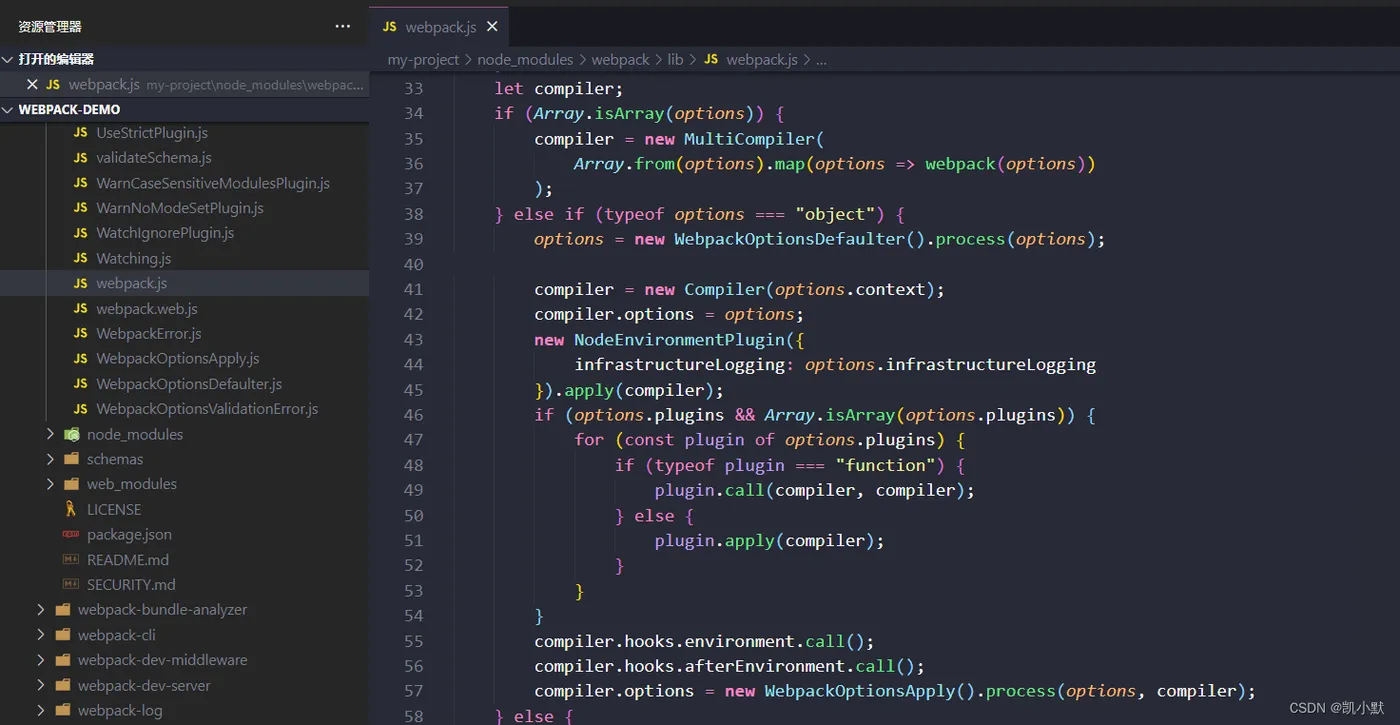Click node_modules in the breadcrumb
The image size is (1400, 725).
(x=525, y=60)
